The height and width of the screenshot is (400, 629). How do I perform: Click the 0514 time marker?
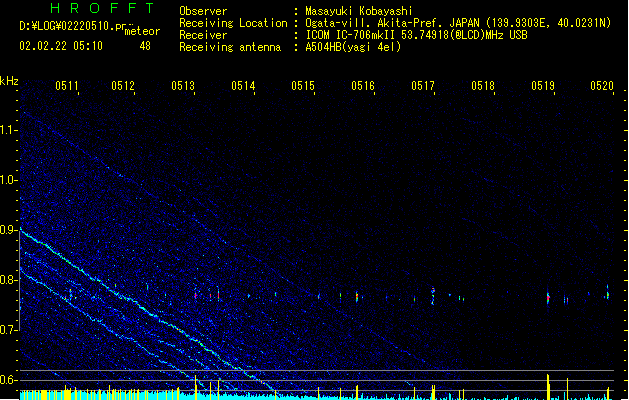click(x=243, y=86)
